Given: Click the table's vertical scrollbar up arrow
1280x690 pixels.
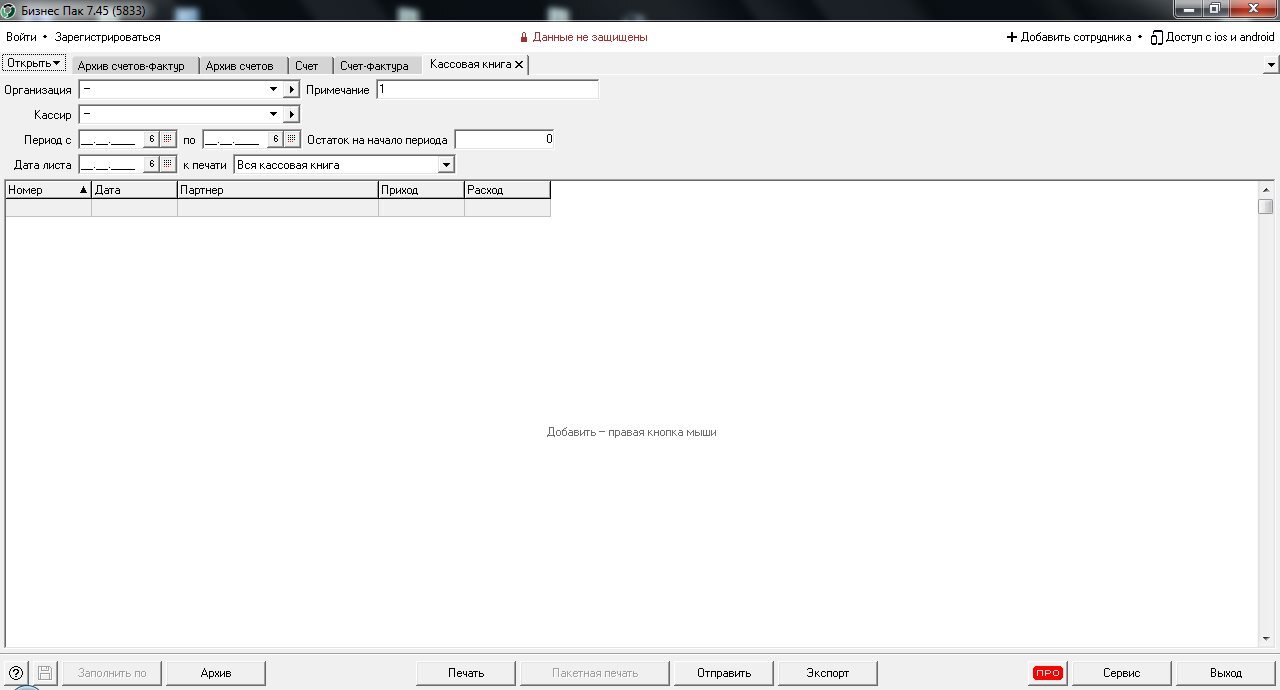Looking at the screenshot, I should click(x=1266, y=190).
